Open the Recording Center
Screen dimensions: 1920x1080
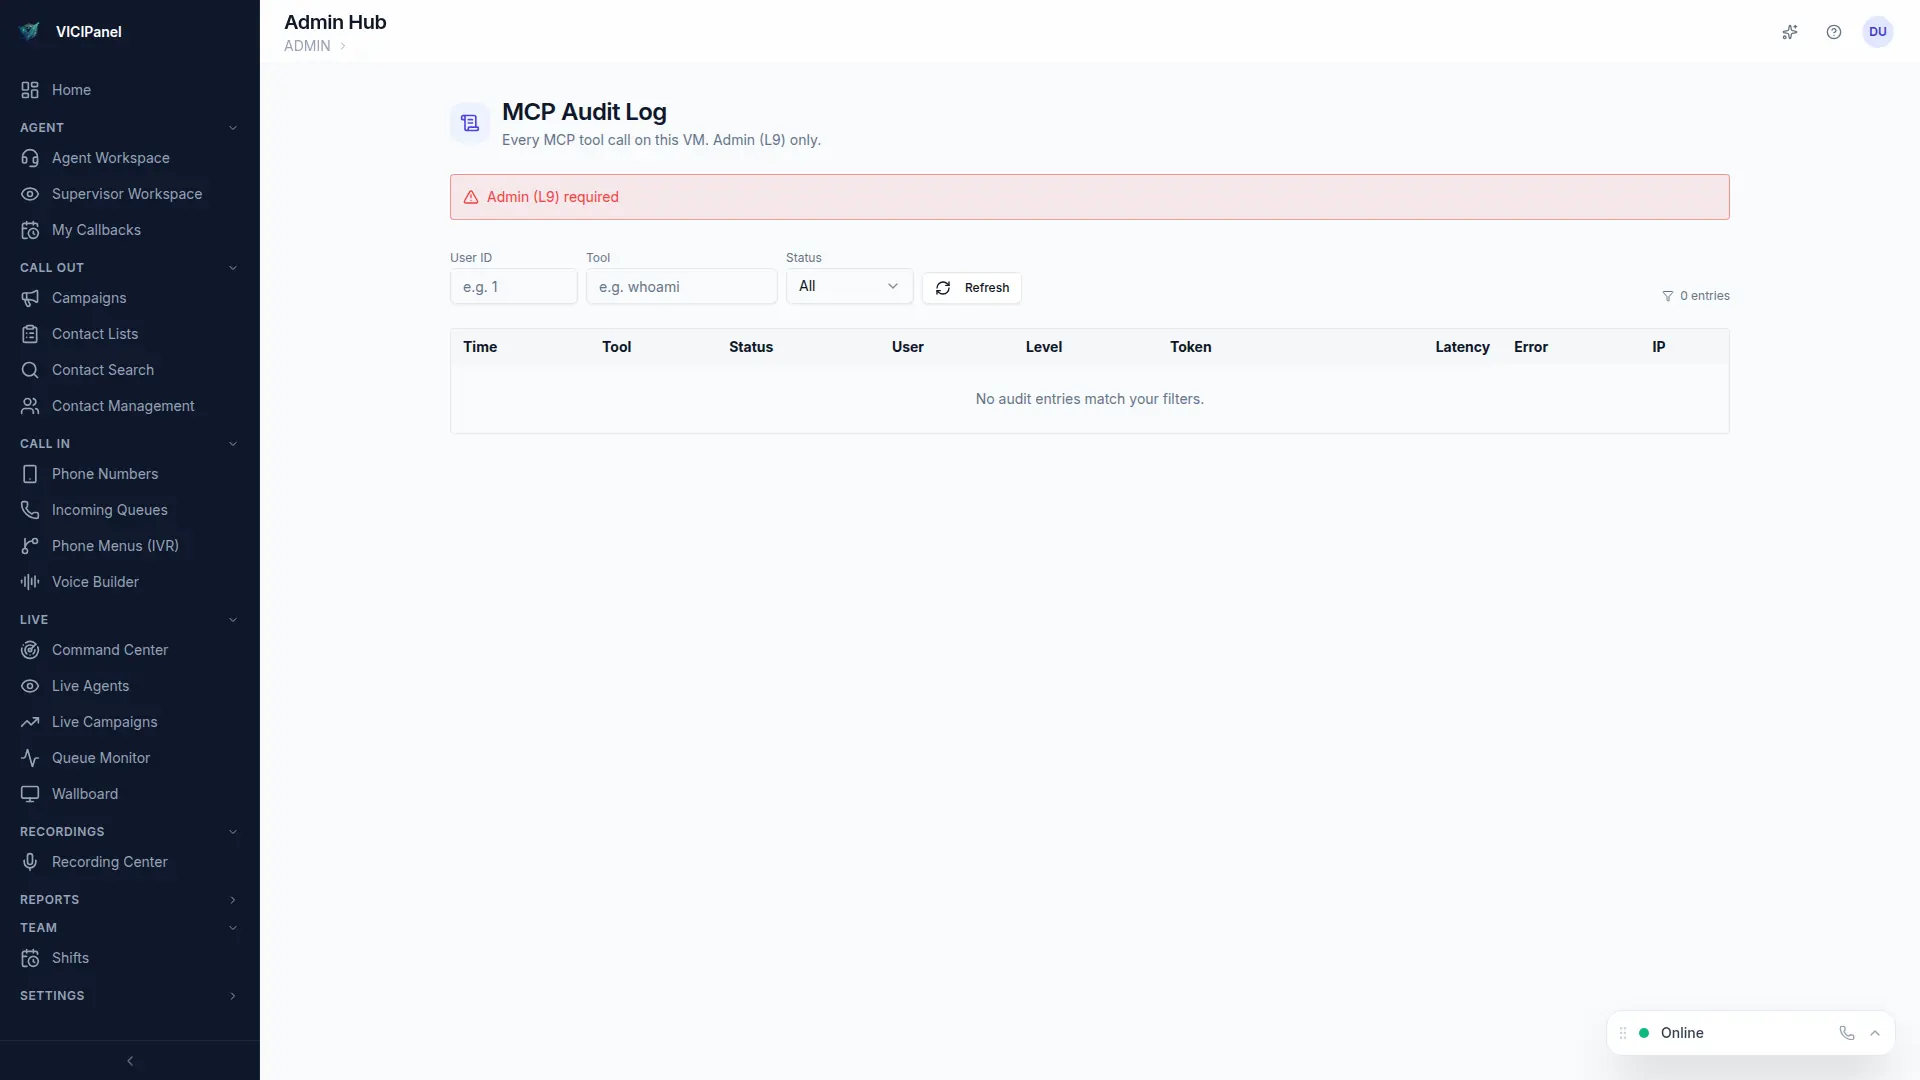click(x=108, y=861)
